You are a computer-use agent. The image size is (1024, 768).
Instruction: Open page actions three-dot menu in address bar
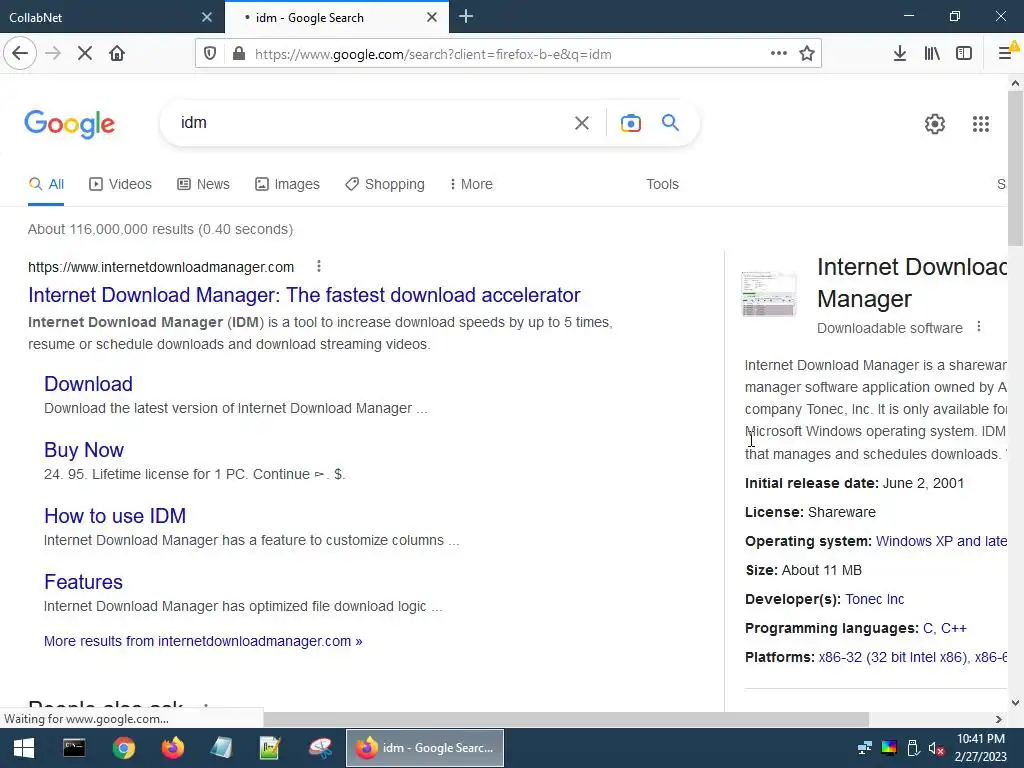(x=778, y=54)
